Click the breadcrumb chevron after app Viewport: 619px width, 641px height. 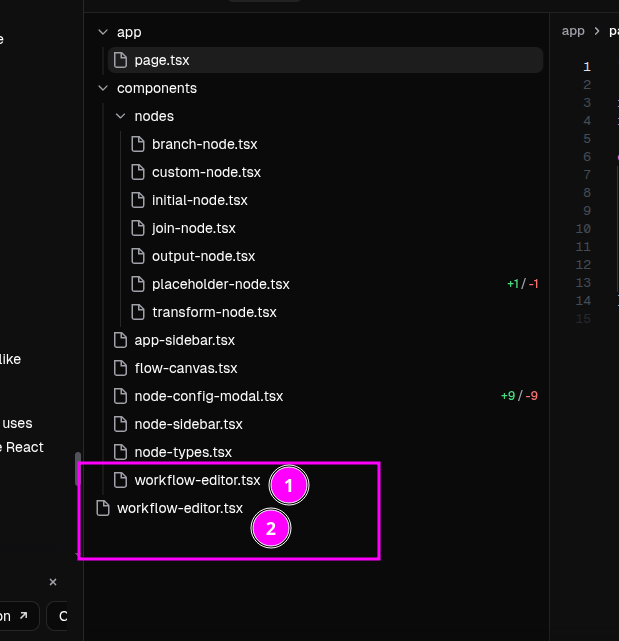[597, 31]
